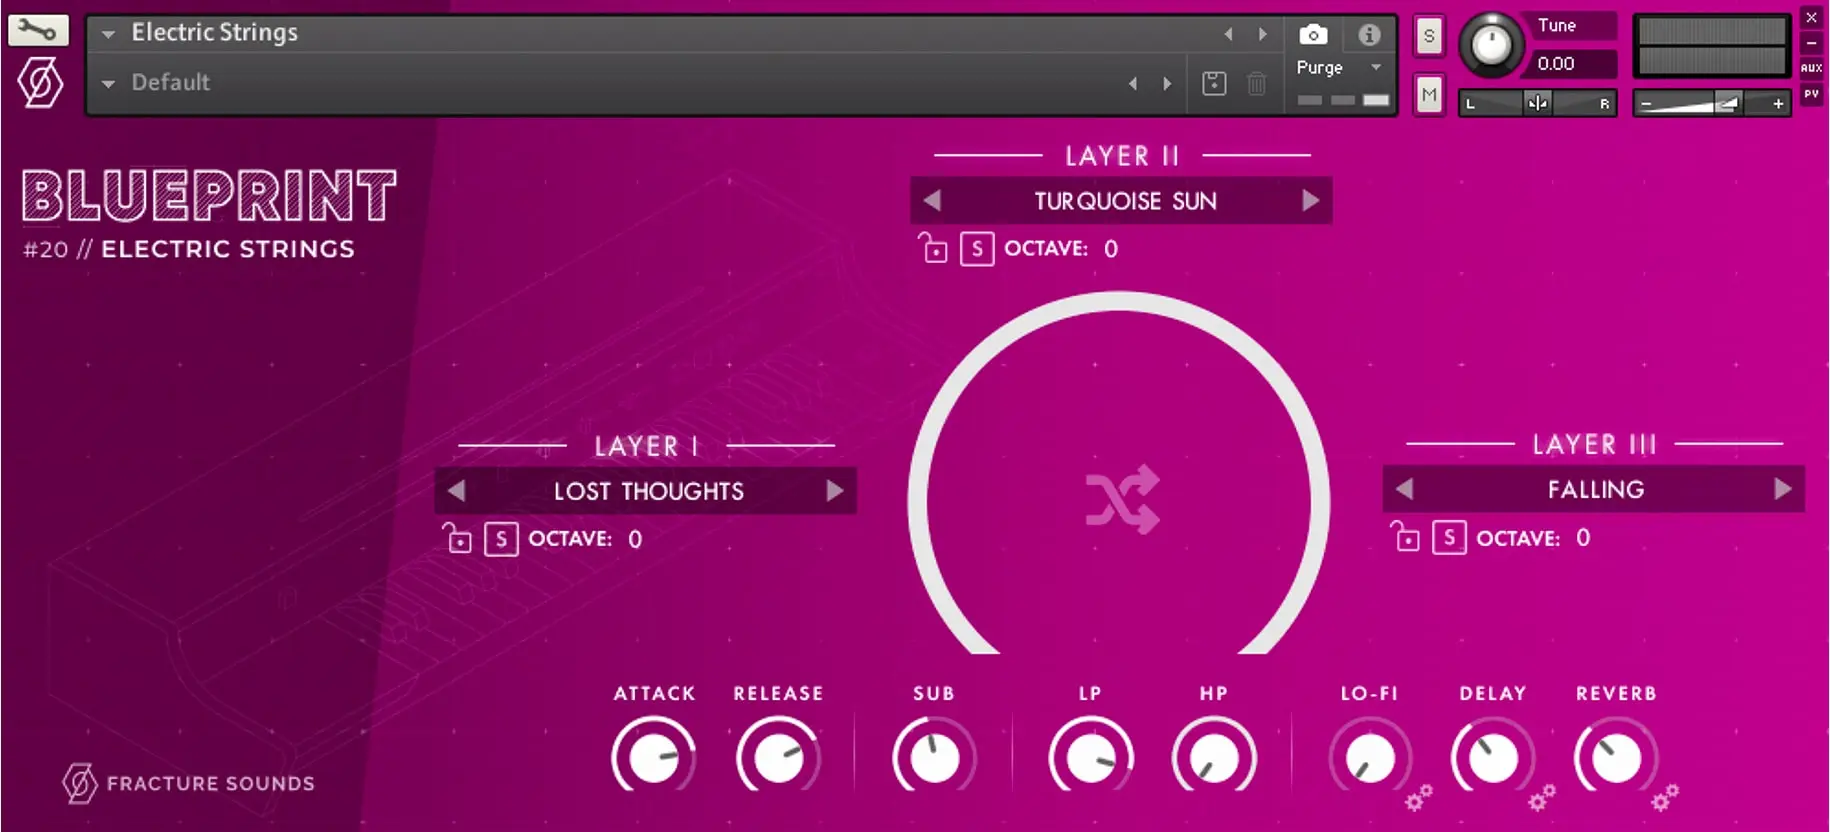This screenshot has height=832, width=1830.
Task: Click the Attack knob
Action: tap(653, 758)
